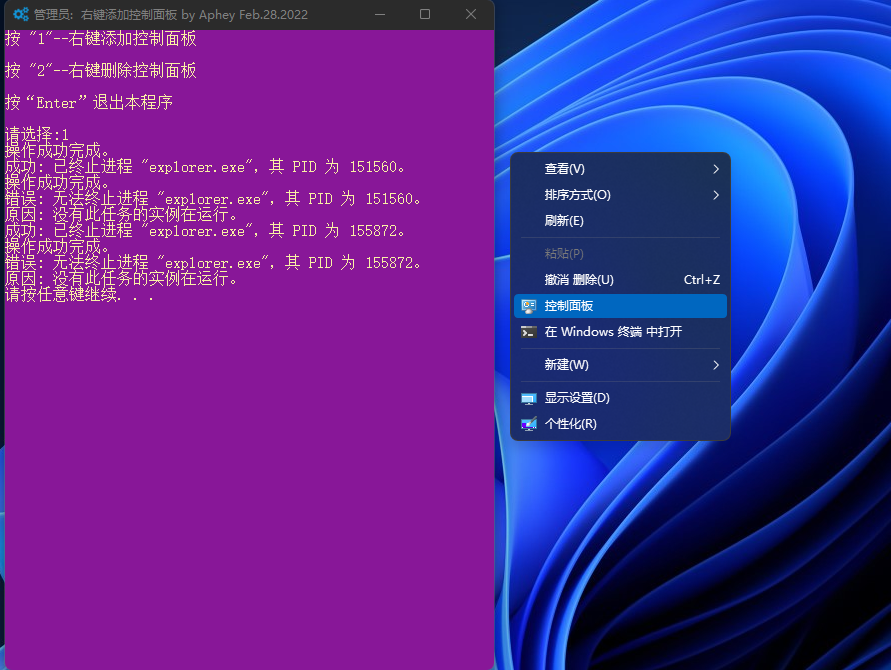Select 撤消 删除(U) in the context menu
The height and width of the screenshot is (670, 891).
click(x=579, y=280)
